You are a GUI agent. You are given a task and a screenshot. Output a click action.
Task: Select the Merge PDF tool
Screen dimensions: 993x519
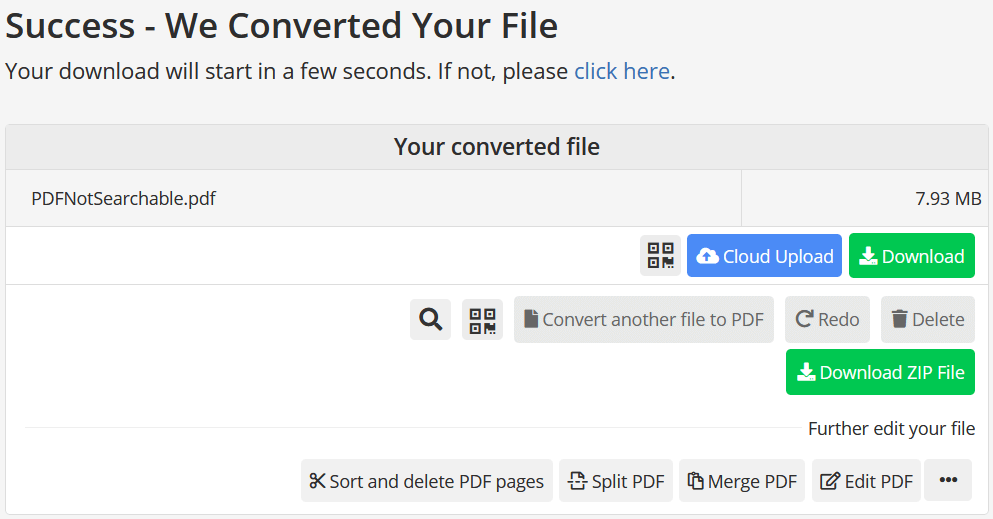[742, 481]
